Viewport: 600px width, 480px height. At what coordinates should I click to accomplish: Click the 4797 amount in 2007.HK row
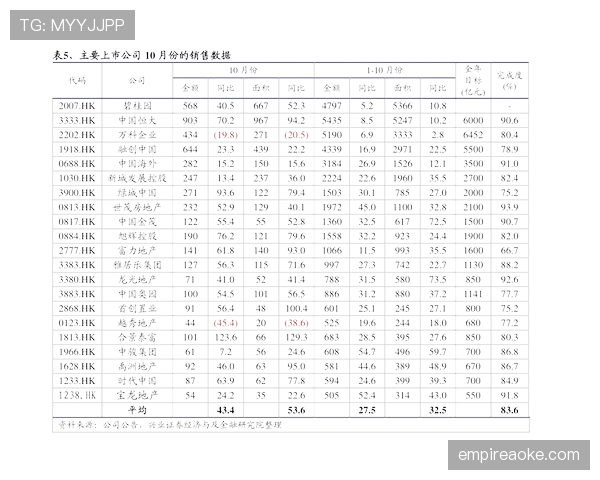point(331,106)
